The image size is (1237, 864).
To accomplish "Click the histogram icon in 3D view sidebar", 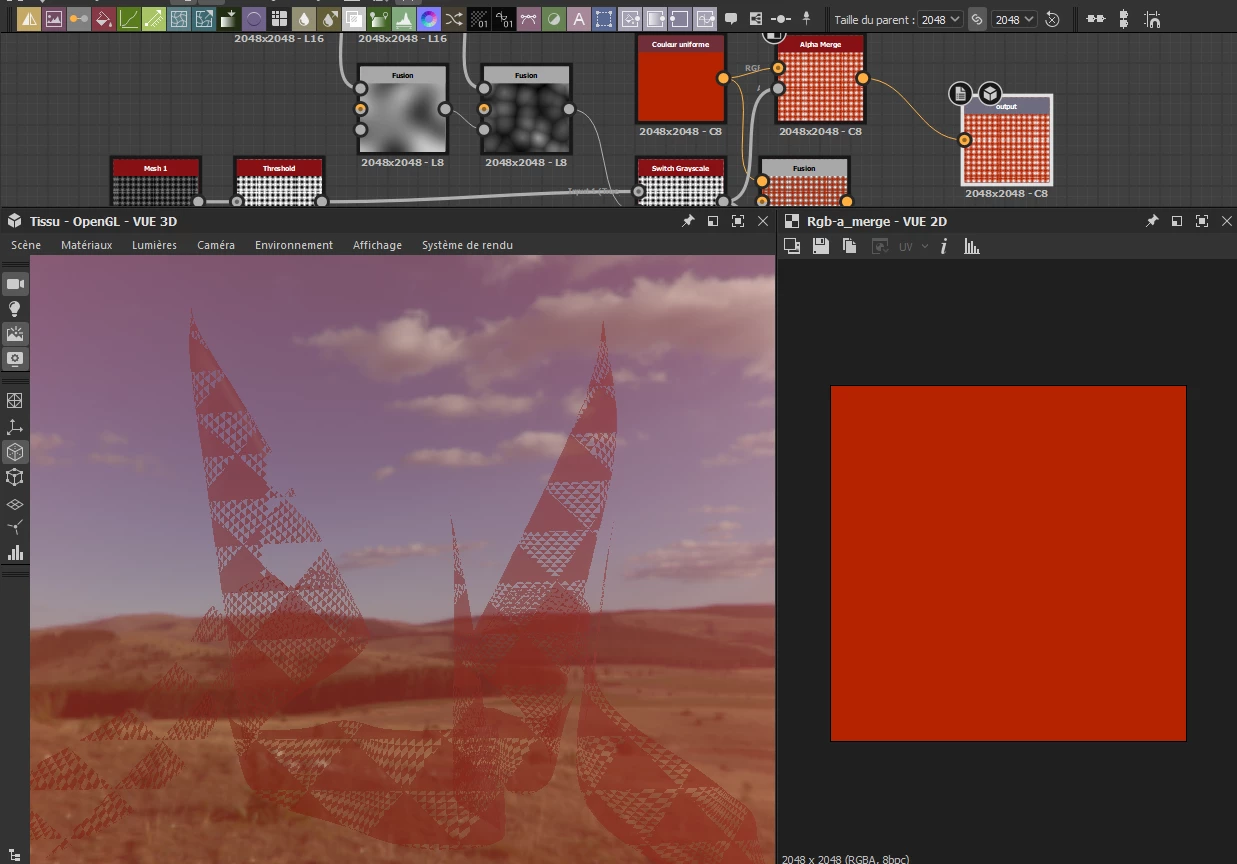I will (15, 553).
